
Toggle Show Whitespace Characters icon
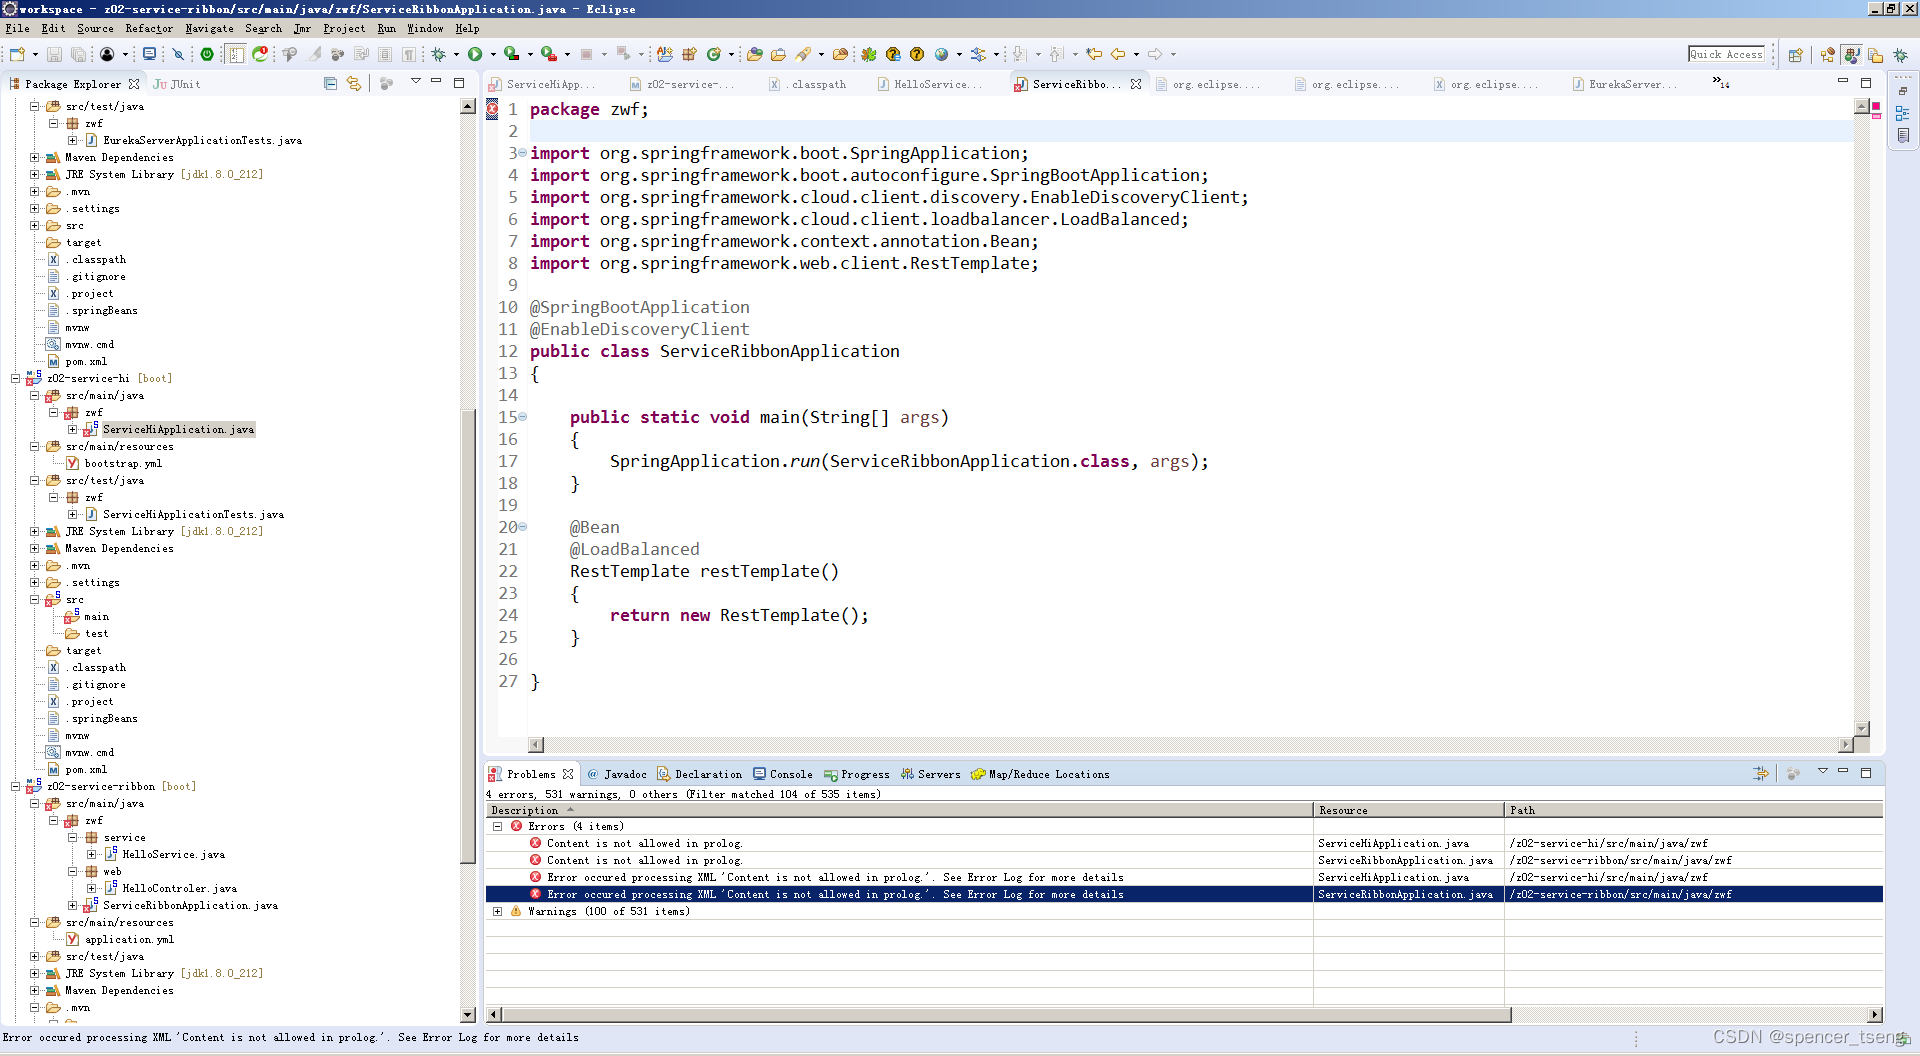point(409,54)
